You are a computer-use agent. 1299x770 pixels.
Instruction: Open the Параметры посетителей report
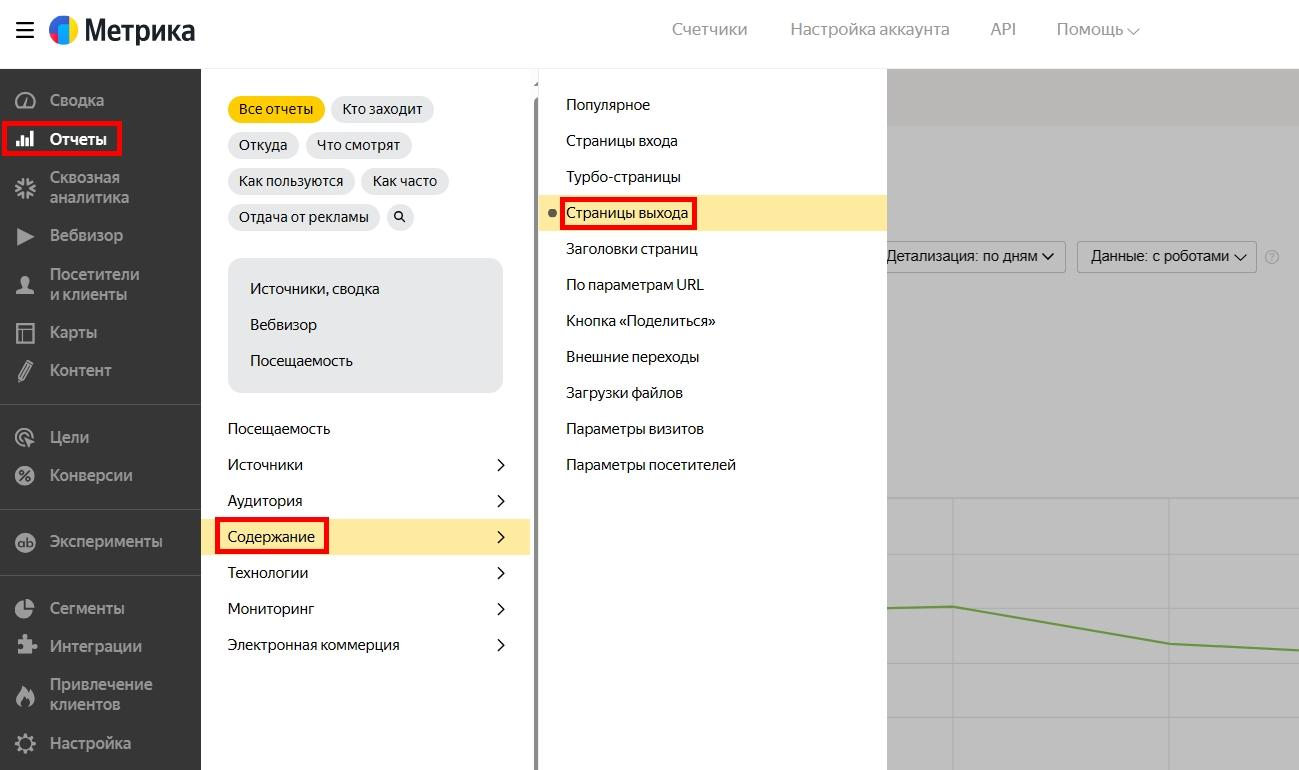[x=651, y=465]
